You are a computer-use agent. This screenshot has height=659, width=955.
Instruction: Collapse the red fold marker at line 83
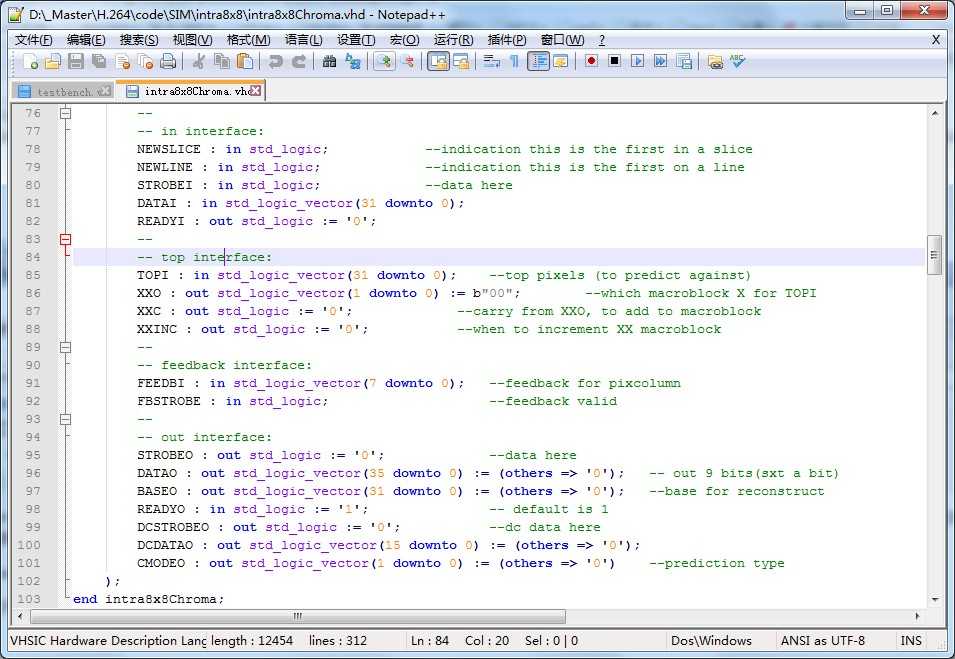pyautogui.click(x=65, y=239)
